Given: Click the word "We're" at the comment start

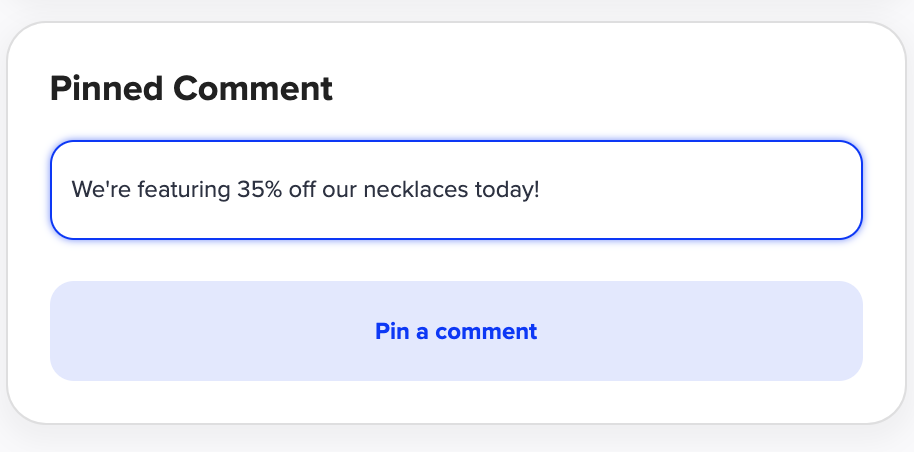Looking at the screenshot, I should [x=101, y=189].
